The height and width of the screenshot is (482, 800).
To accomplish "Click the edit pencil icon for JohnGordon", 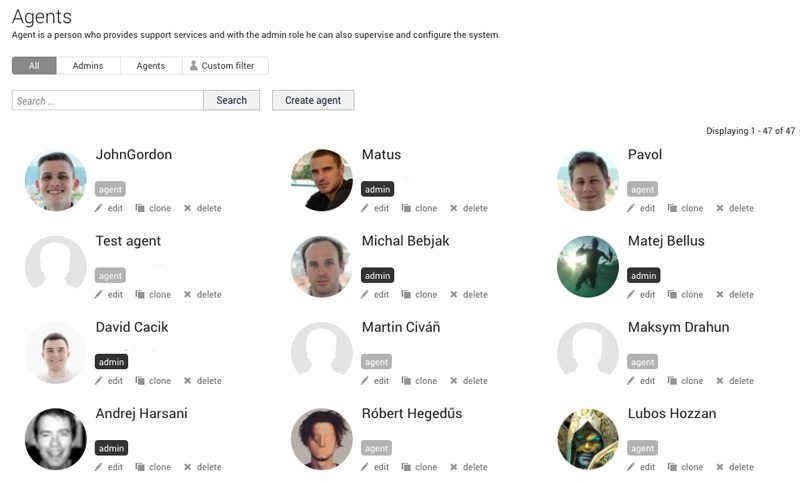I will [x=99, y=208].
